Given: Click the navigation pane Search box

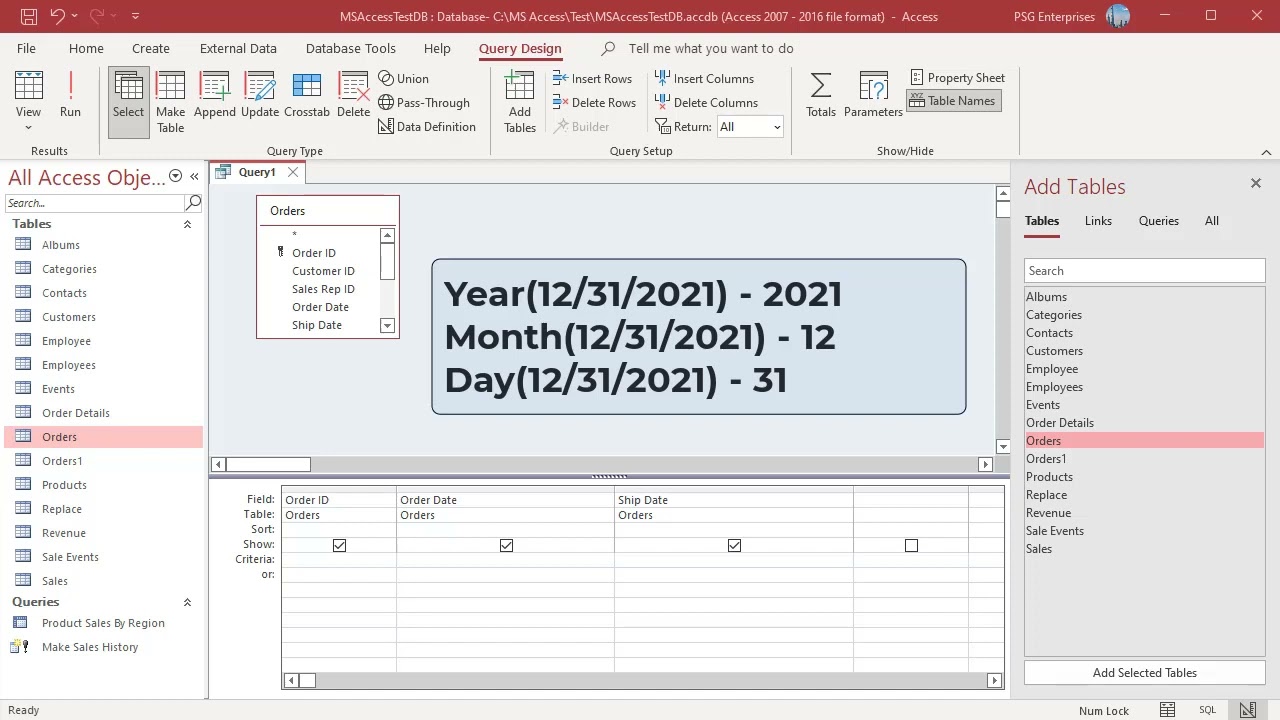Looking at the screenshot, I should tap(95, 202).
